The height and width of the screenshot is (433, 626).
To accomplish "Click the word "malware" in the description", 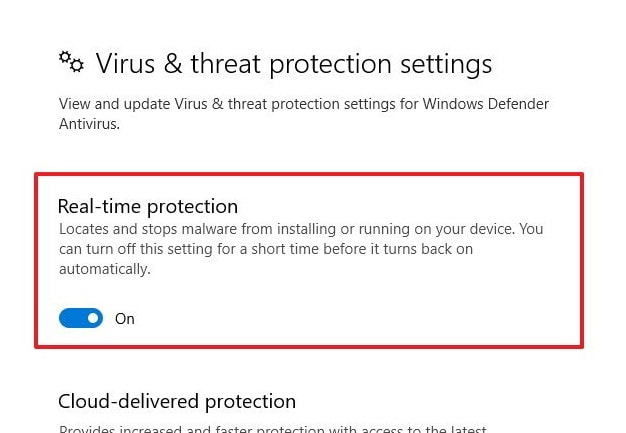I will 209,229.
